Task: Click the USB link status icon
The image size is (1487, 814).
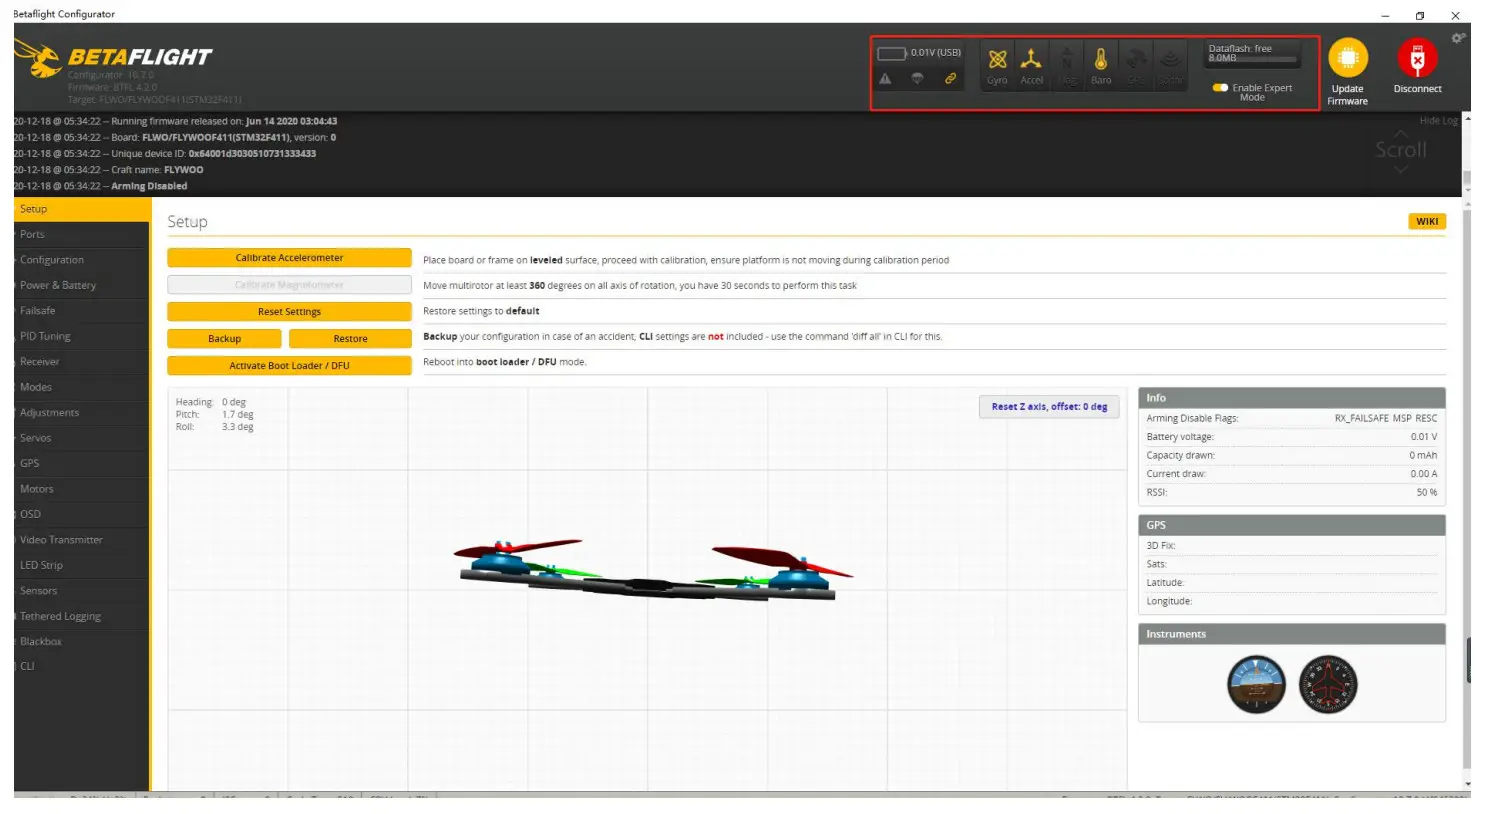Action: [x=950, y=77]
